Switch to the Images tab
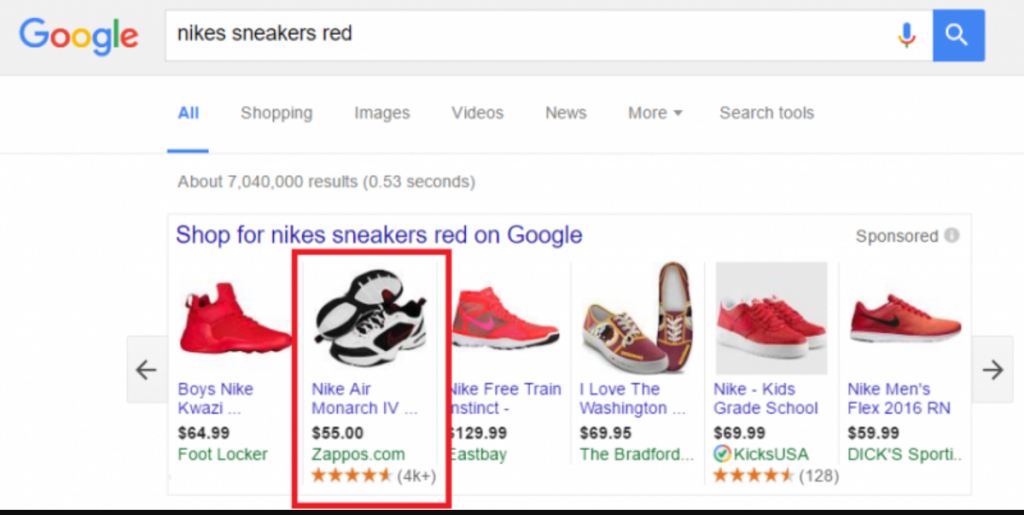The image size is (1024, 515). (x=382, y=113)
